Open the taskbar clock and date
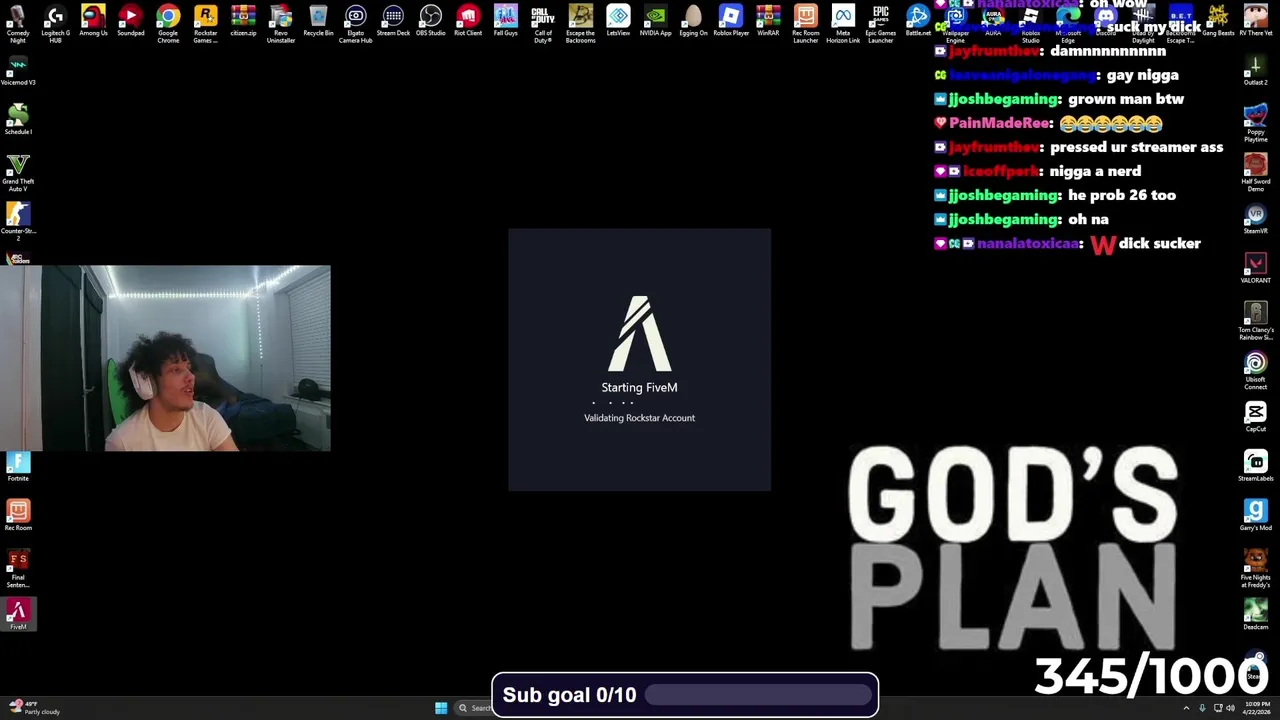The image size is (1280, 720). [x=1257, y=708]
